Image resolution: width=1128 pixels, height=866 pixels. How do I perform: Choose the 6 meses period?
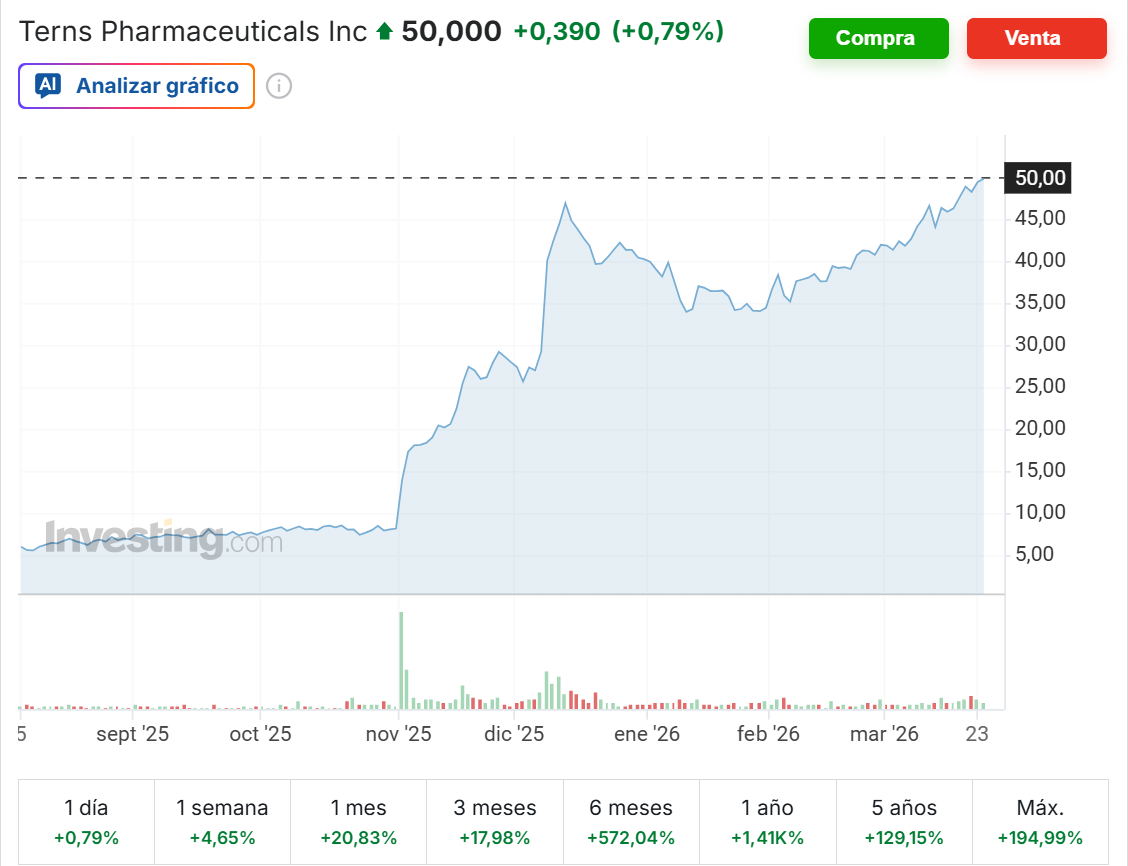click(x=631, y=822)
